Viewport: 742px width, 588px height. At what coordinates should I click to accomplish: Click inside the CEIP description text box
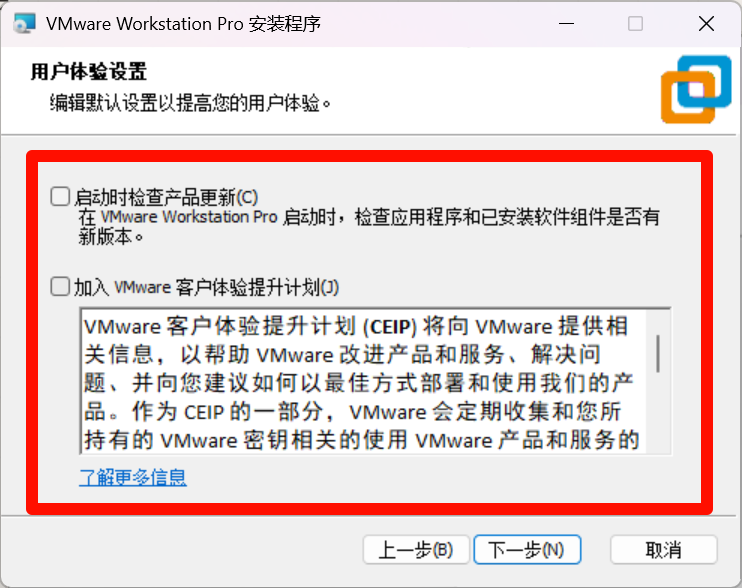(362, 382)
